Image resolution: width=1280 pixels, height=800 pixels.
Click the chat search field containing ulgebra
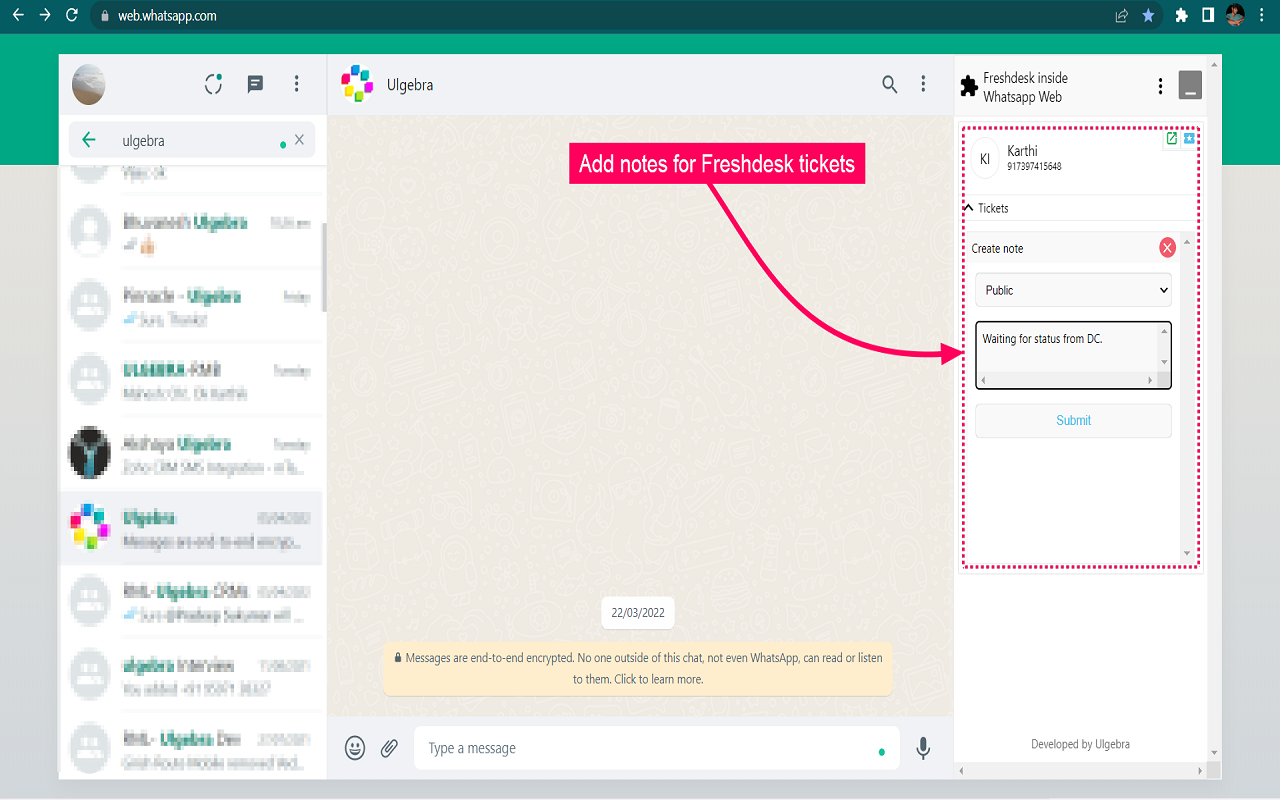tap(192, 140)
